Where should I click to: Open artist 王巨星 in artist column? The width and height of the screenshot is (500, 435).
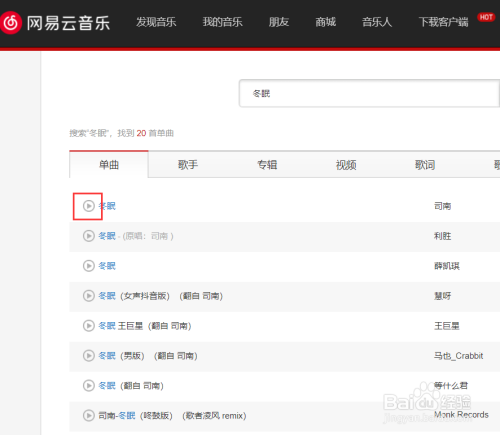coord(447,326)
